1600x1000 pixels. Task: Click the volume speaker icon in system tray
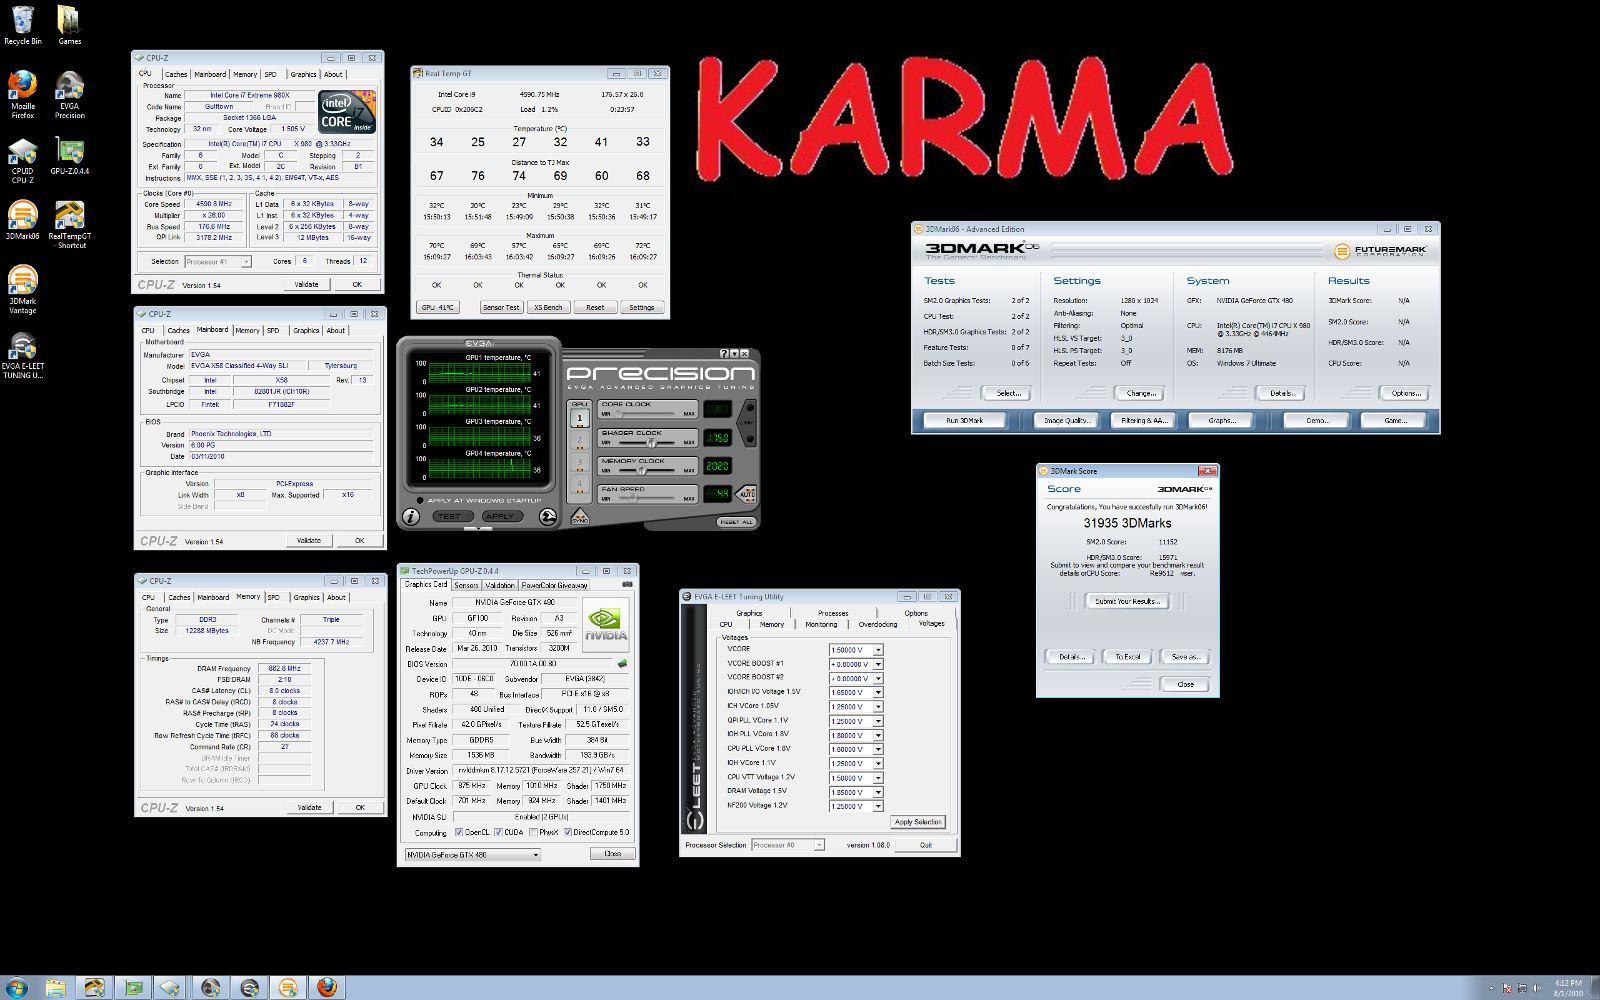point(1536,988)
